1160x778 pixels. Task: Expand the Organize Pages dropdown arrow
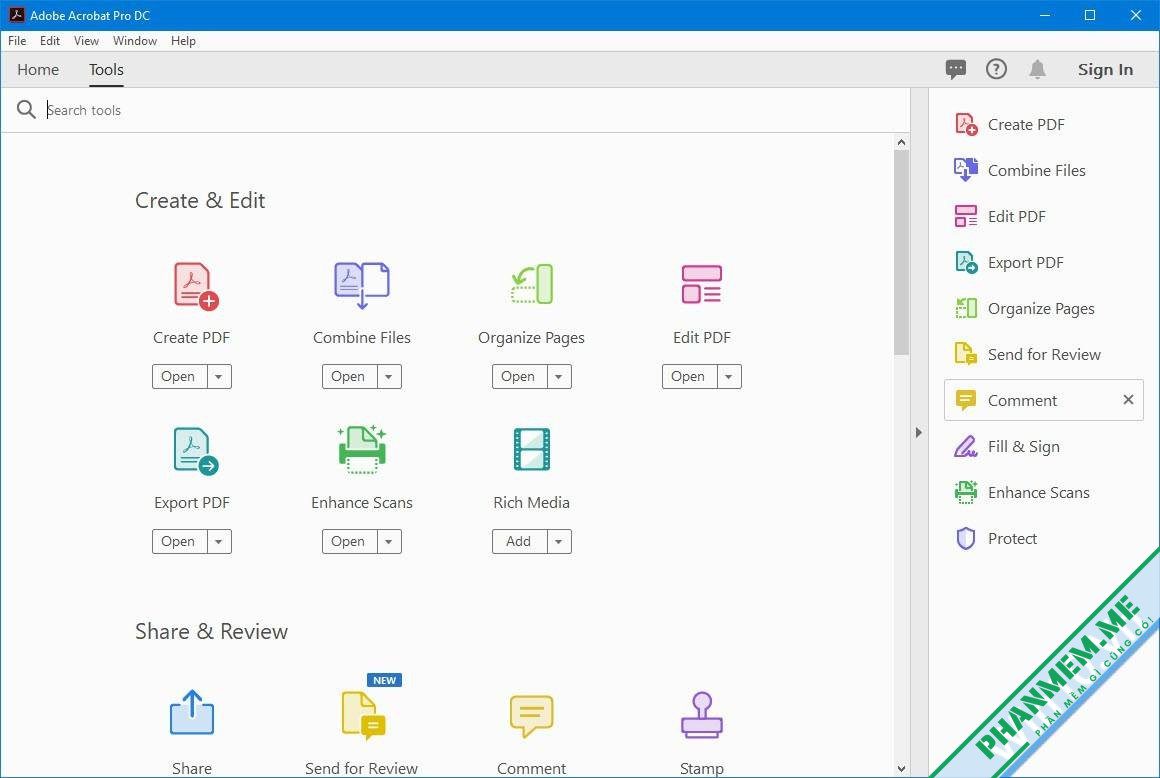pos(559,376)
